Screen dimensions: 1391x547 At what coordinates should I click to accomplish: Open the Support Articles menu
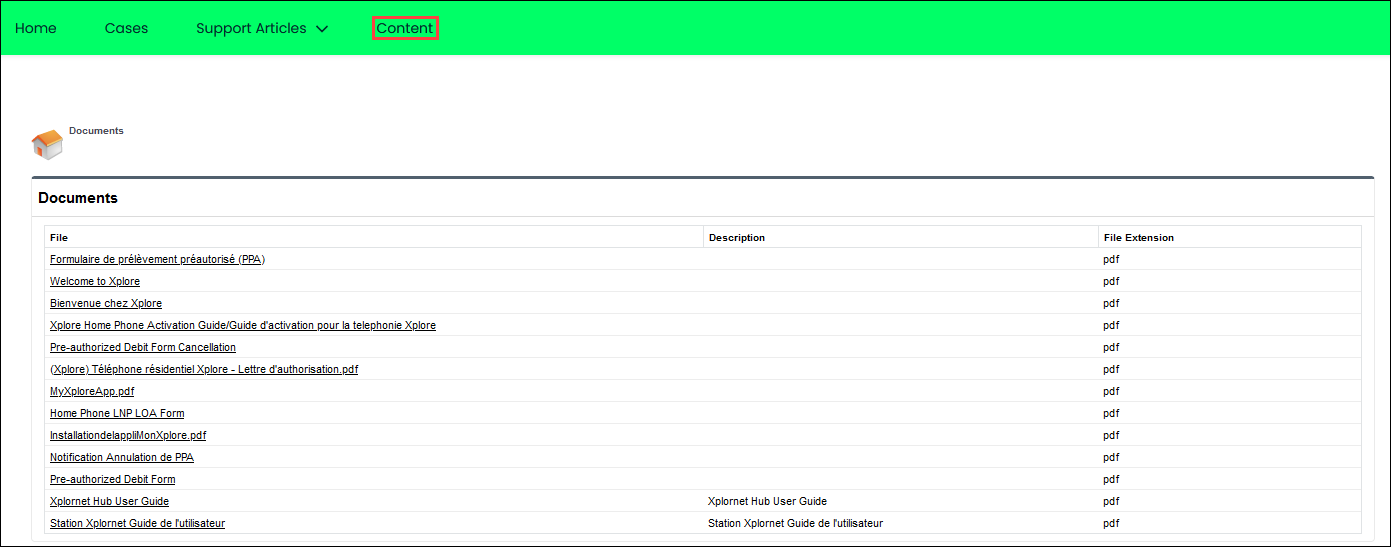(251, 28)
